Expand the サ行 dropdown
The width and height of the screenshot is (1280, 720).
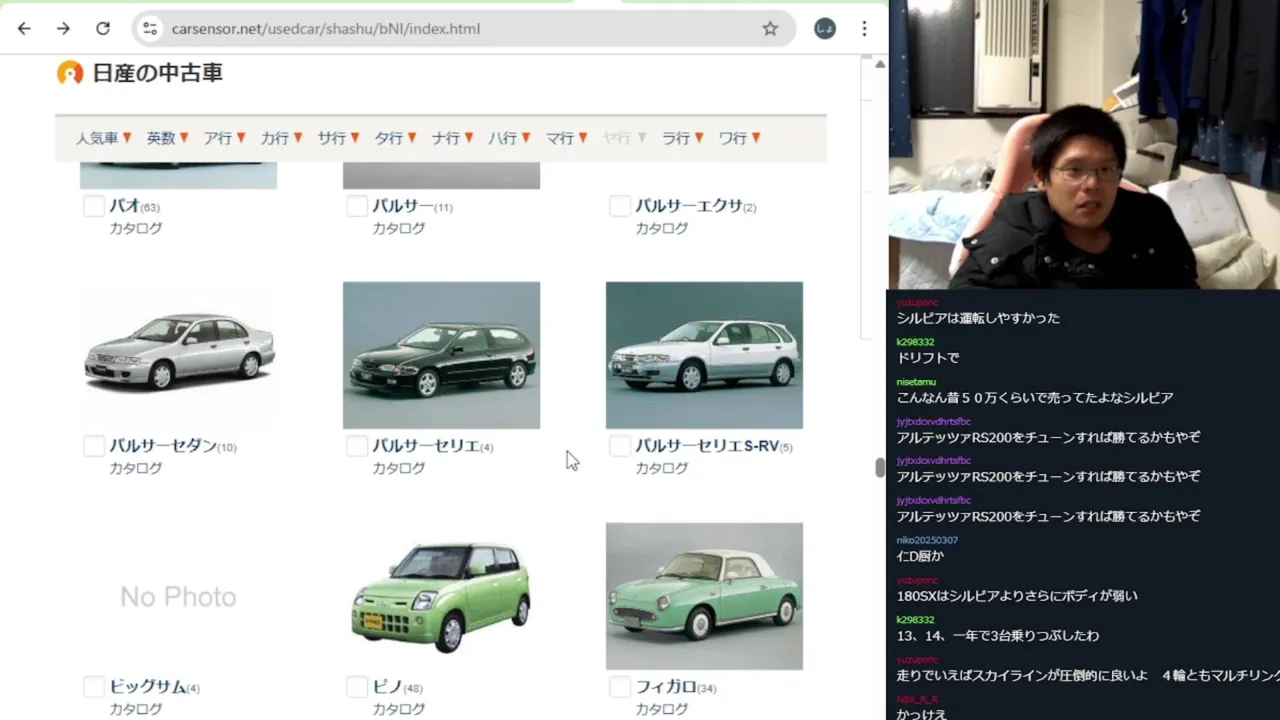click(x=339, y=138)
